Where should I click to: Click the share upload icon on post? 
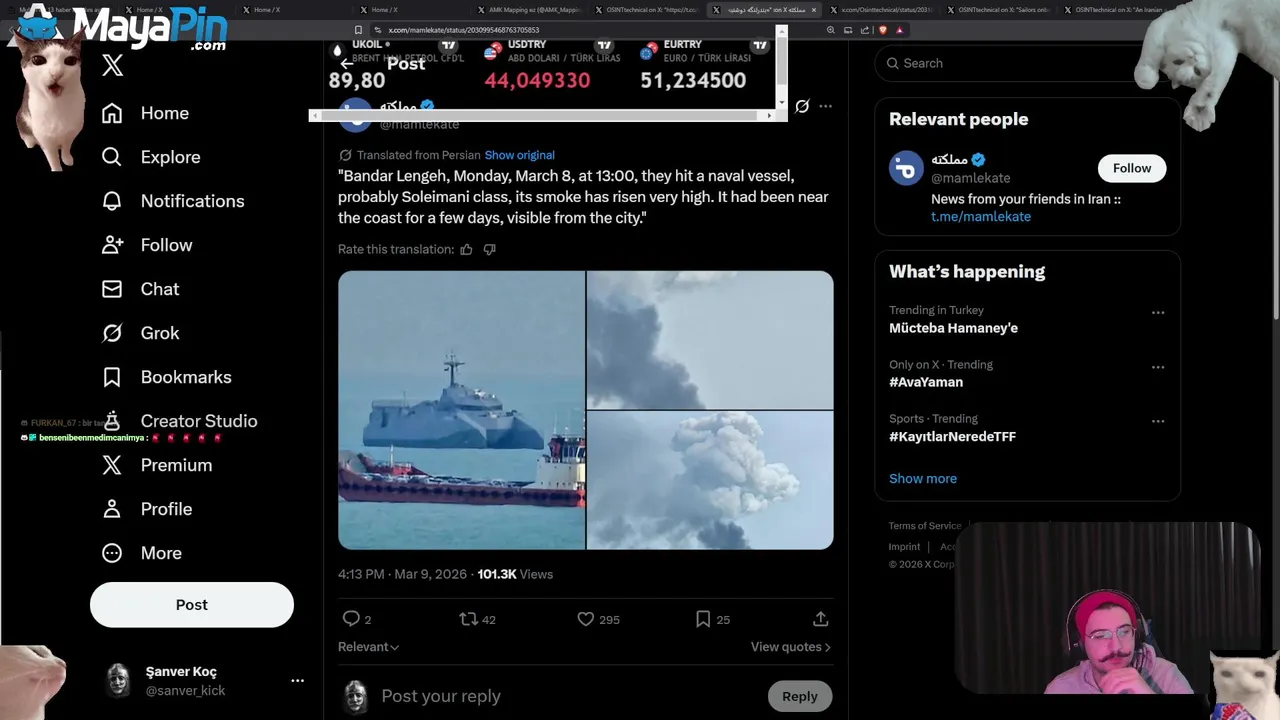coord(820,619)
